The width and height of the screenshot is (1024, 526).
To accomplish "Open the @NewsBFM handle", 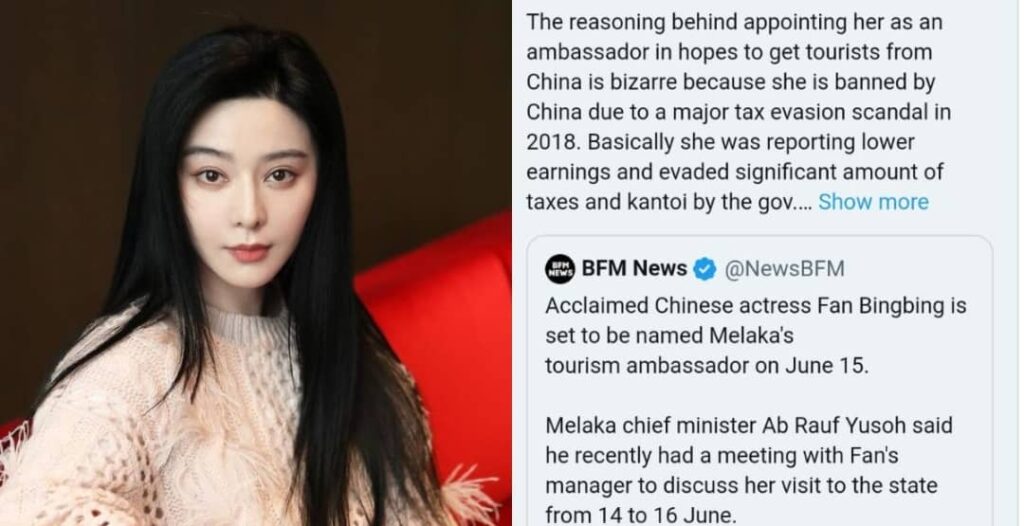I will (784, 269).
